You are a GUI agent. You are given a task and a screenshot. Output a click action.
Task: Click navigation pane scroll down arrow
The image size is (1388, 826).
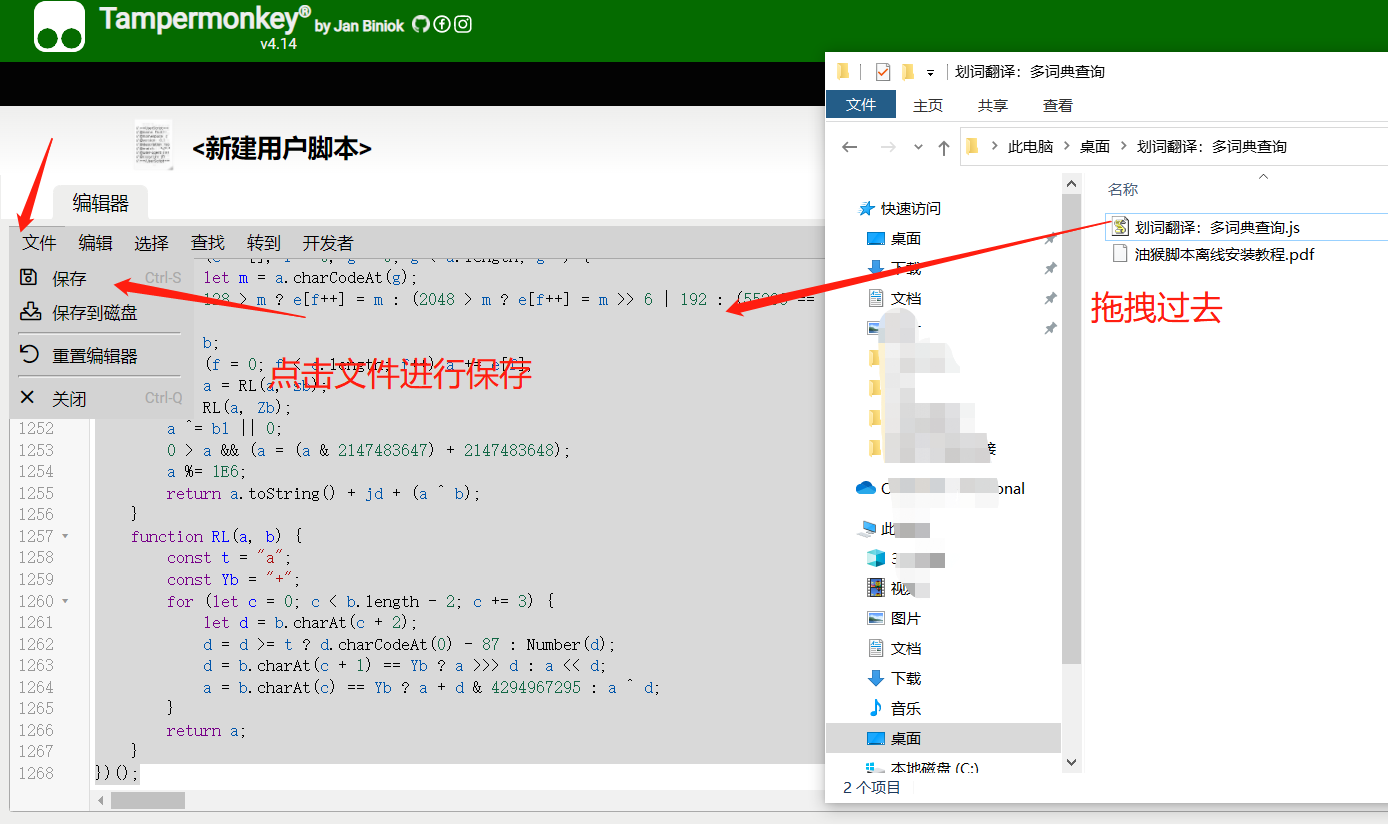click(1071, 762)
